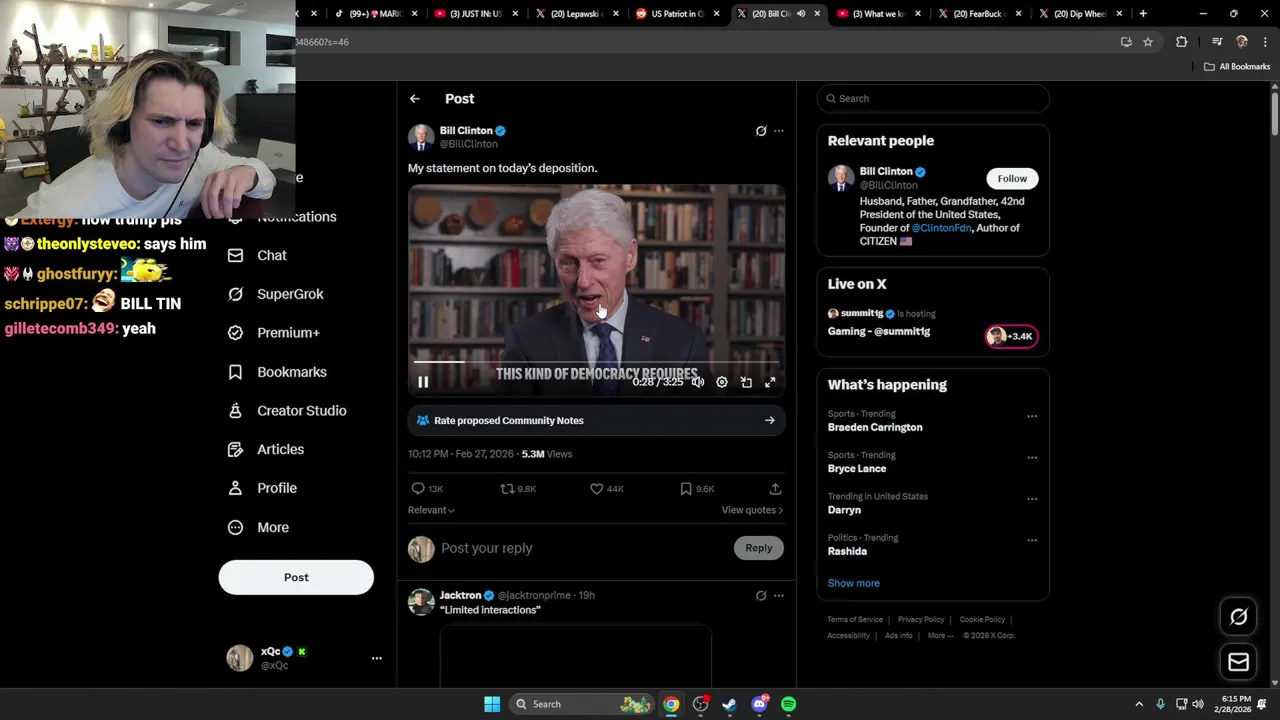Open Braeden Carrington trending topic
The width and height of the screenshot is (1280, 720).
click(x=875, y=427)
